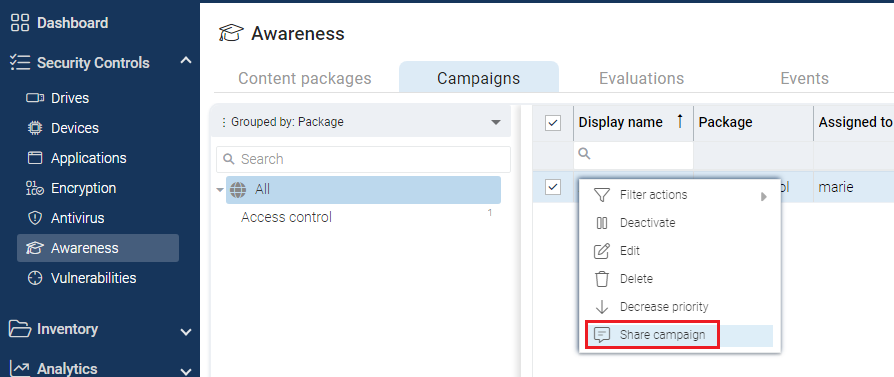Click the Applications window icon
Viewport: 894px width, 377px height.
click(x=35, y=158)
